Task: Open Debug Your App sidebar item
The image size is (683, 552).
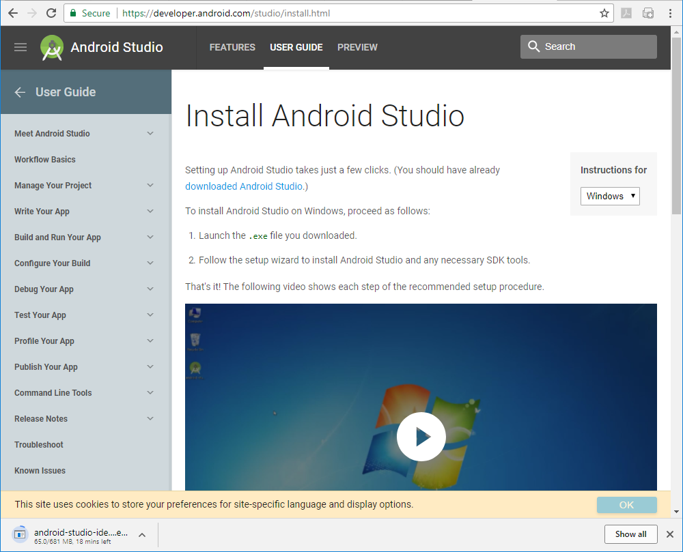Action: tap(44, 289)
